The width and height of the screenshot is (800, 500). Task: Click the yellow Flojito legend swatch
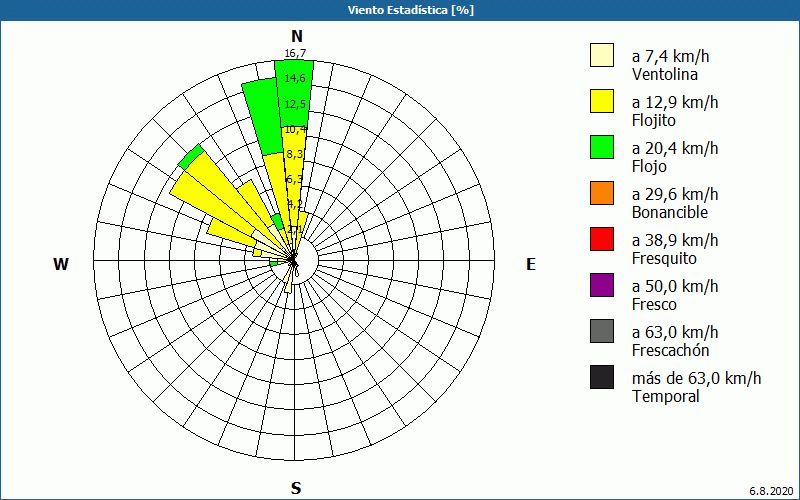[602, 101]
